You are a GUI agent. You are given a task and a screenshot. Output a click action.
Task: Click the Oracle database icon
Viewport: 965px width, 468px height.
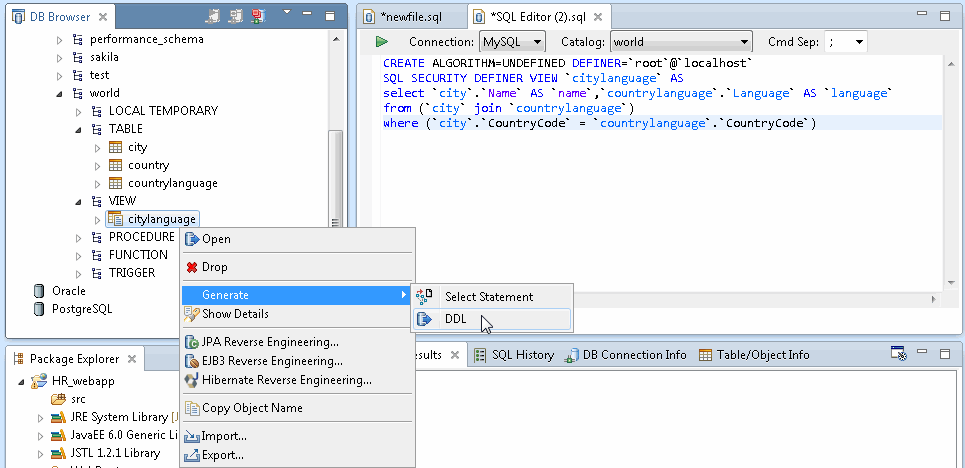click(x=38, y=291)
